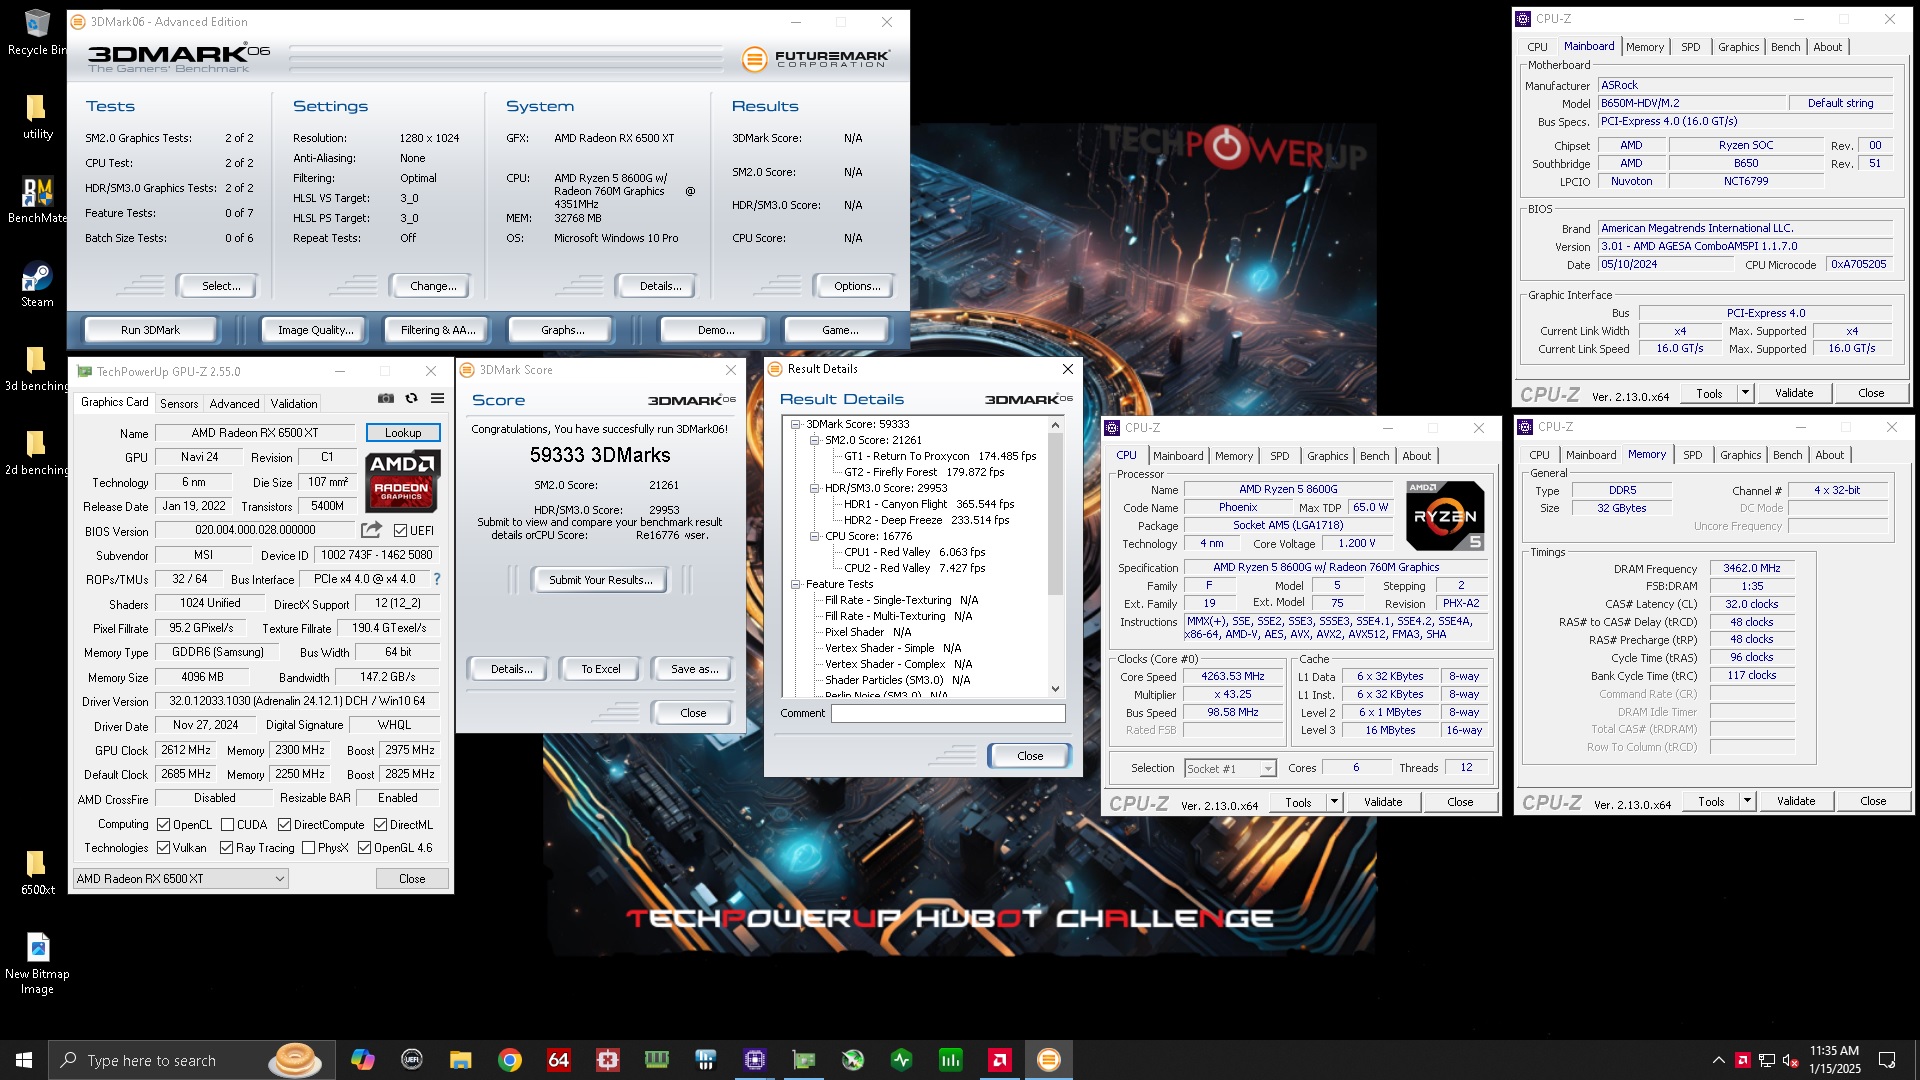Viewport: 1920px width, 1080px height.
Task: Open the Bench tab in the Mainboard CPU-Z window
Action: [1785, 47]
